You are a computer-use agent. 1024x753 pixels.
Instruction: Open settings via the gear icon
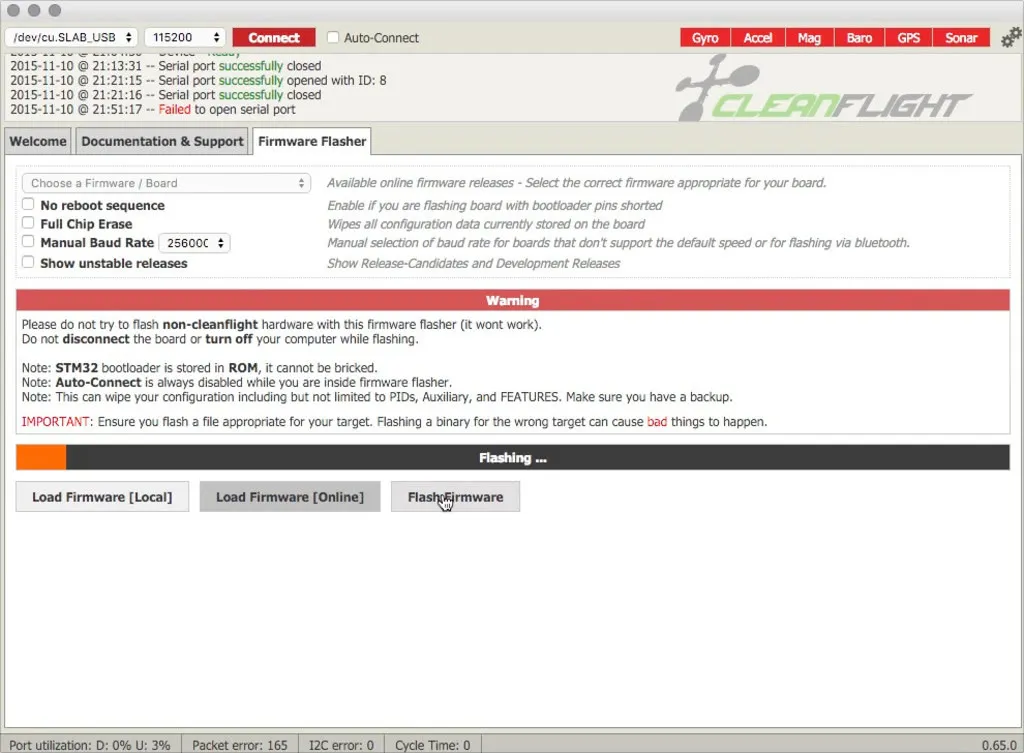(x=1011, y=38)
